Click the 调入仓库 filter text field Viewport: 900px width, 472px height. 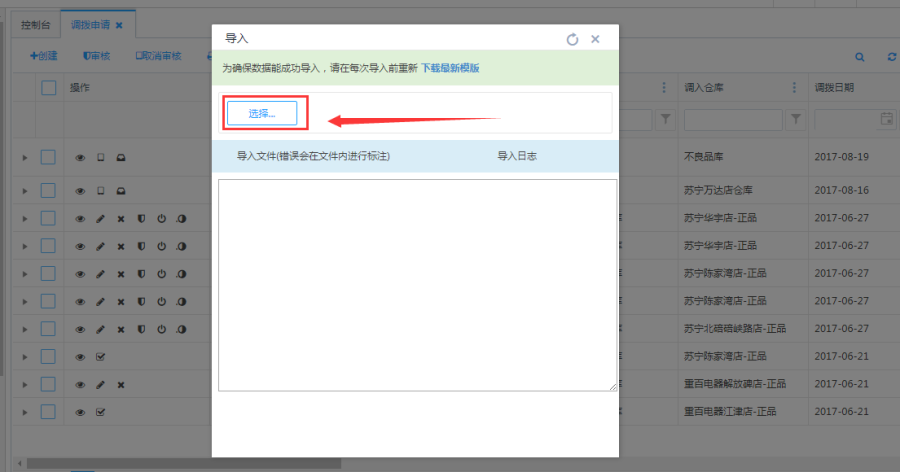coord(732,120)
